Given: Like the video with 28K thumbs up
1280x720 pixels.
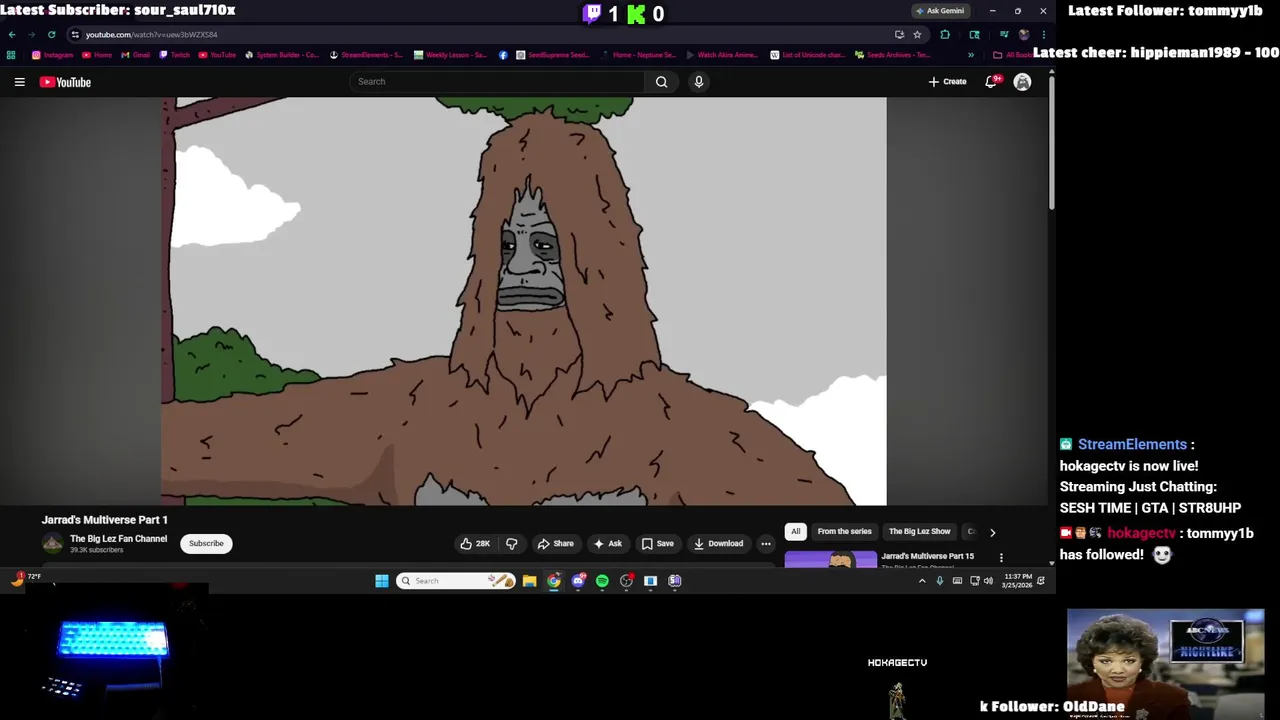Looking at the screenshot, I should [x=475, y=543].
